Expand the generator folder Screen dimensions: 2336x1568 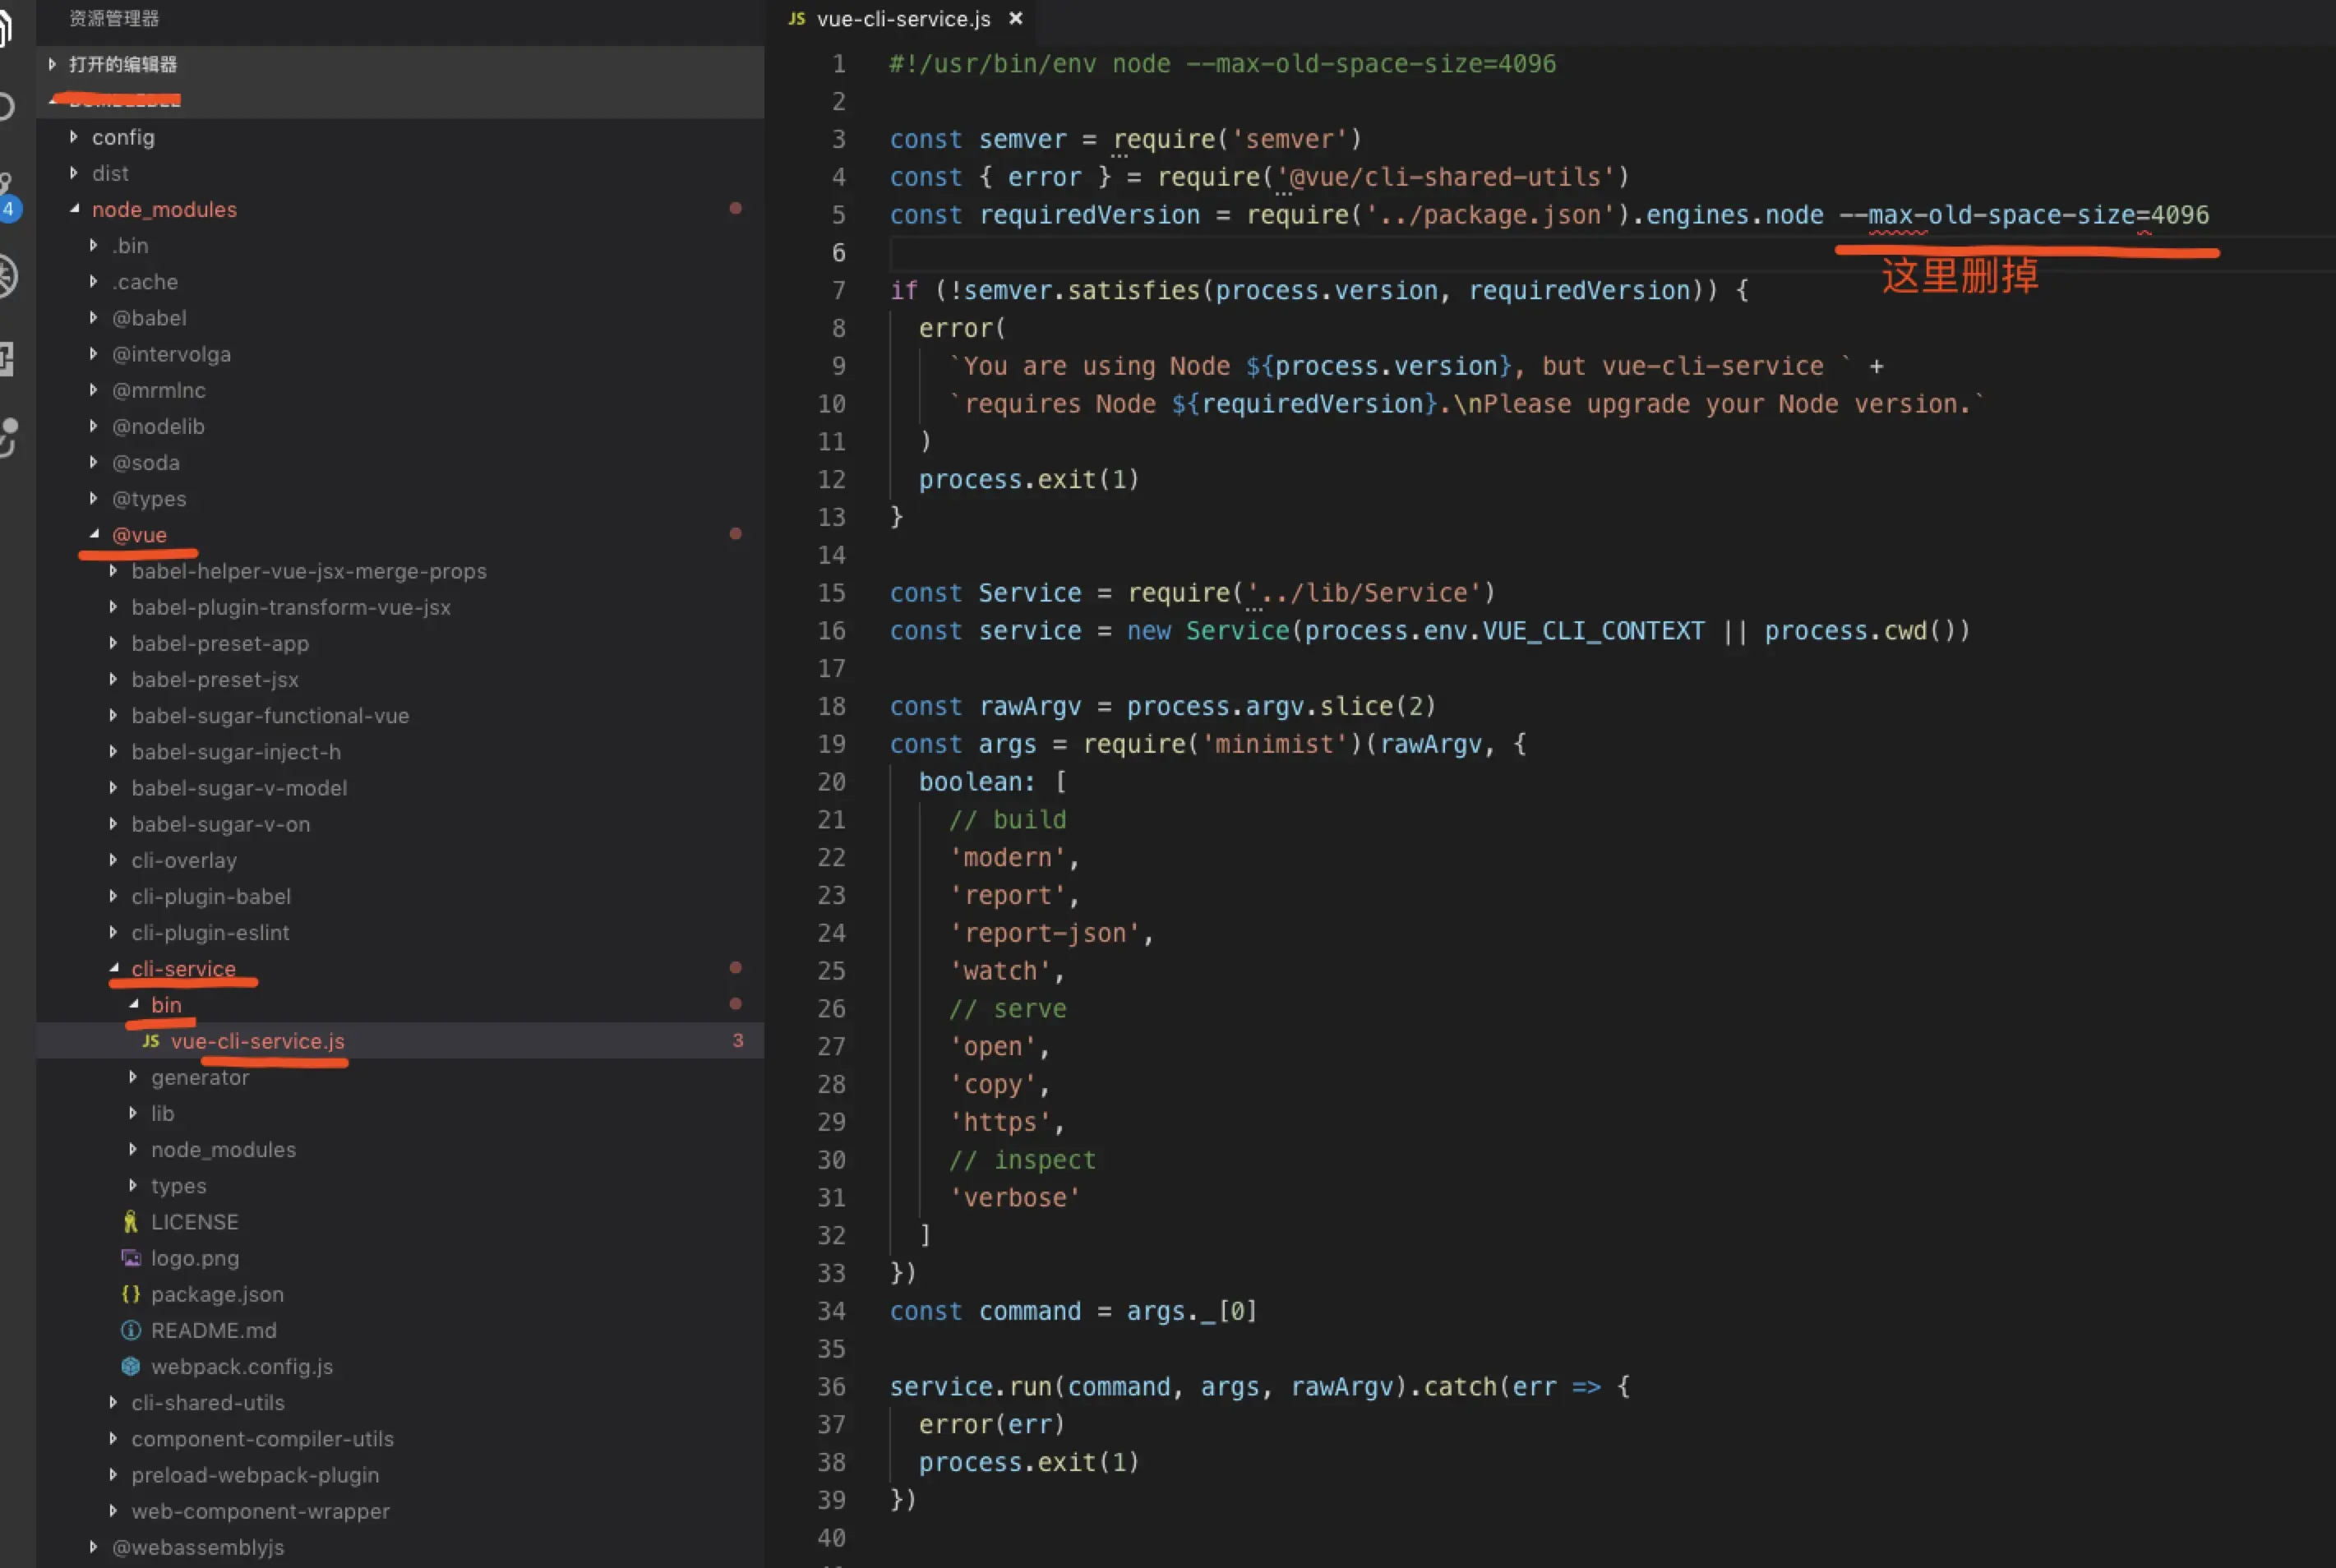(x=400, y=1077)
